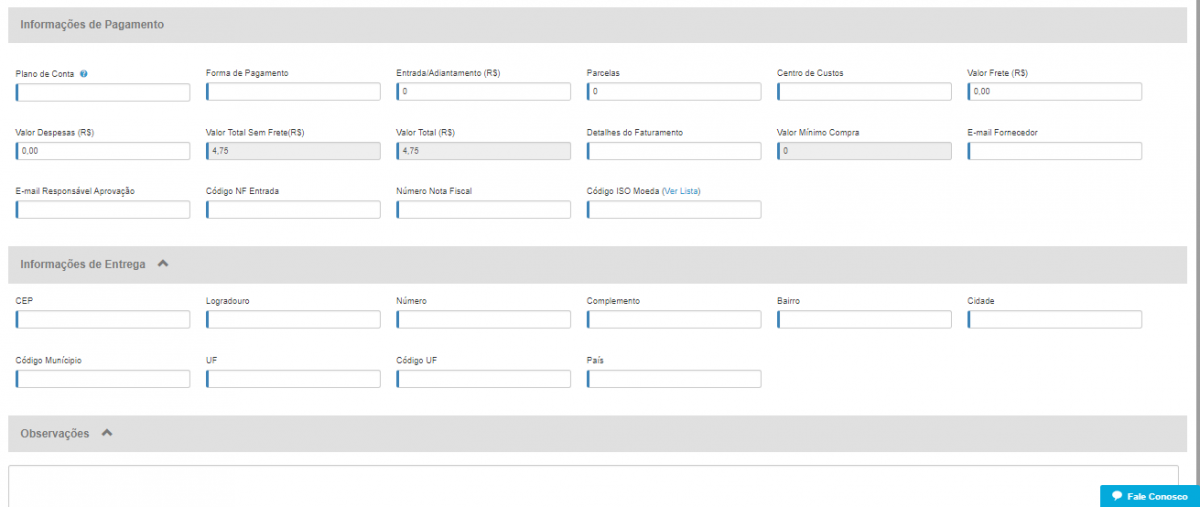The image size is (1200, 507).
Task: Click the Valor Frete (R$) field
Action: [1055, 92]
